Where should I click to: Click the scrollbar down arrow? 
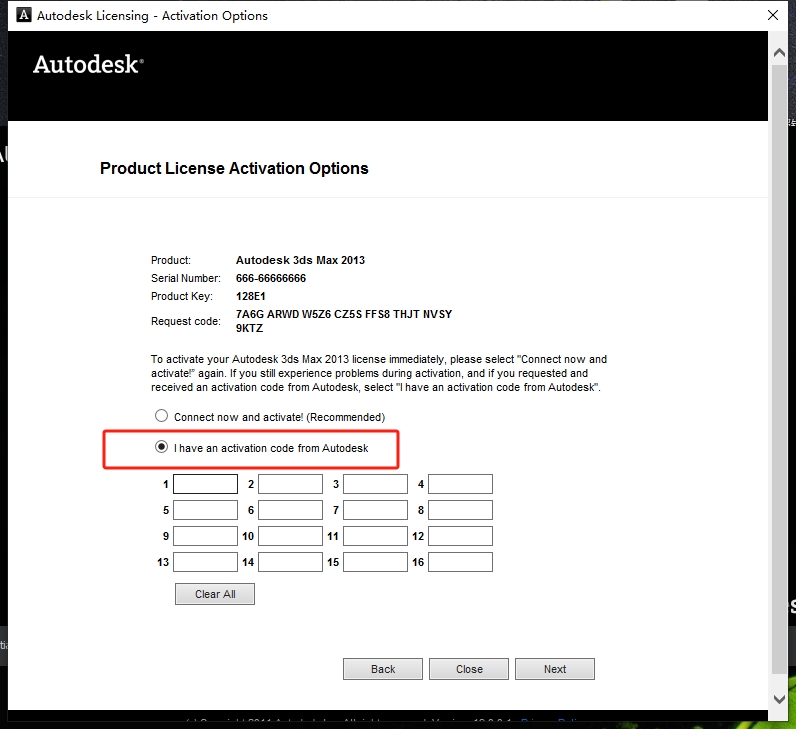tap(779, 699)
